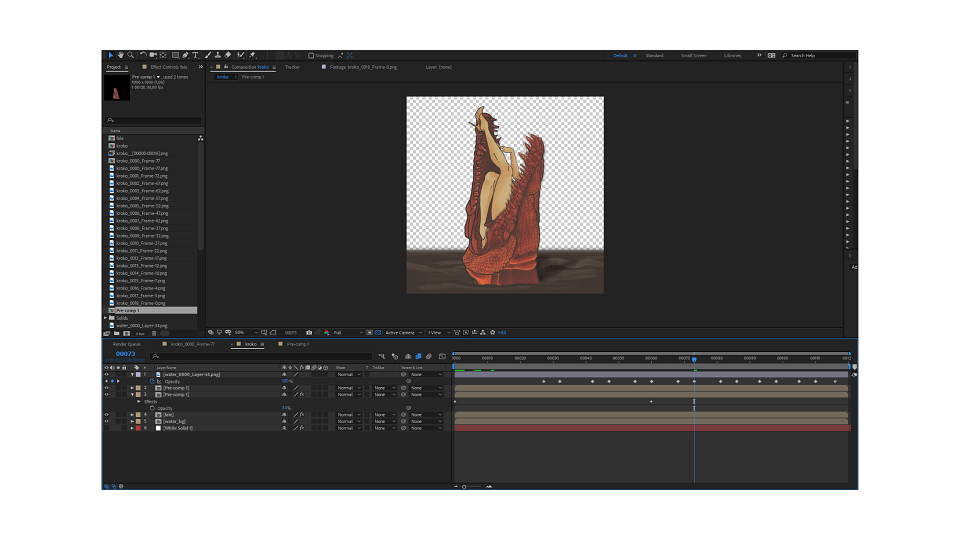
Task: Open blend Mode dropdown for White Solid layer
Action: pos(348,428)
